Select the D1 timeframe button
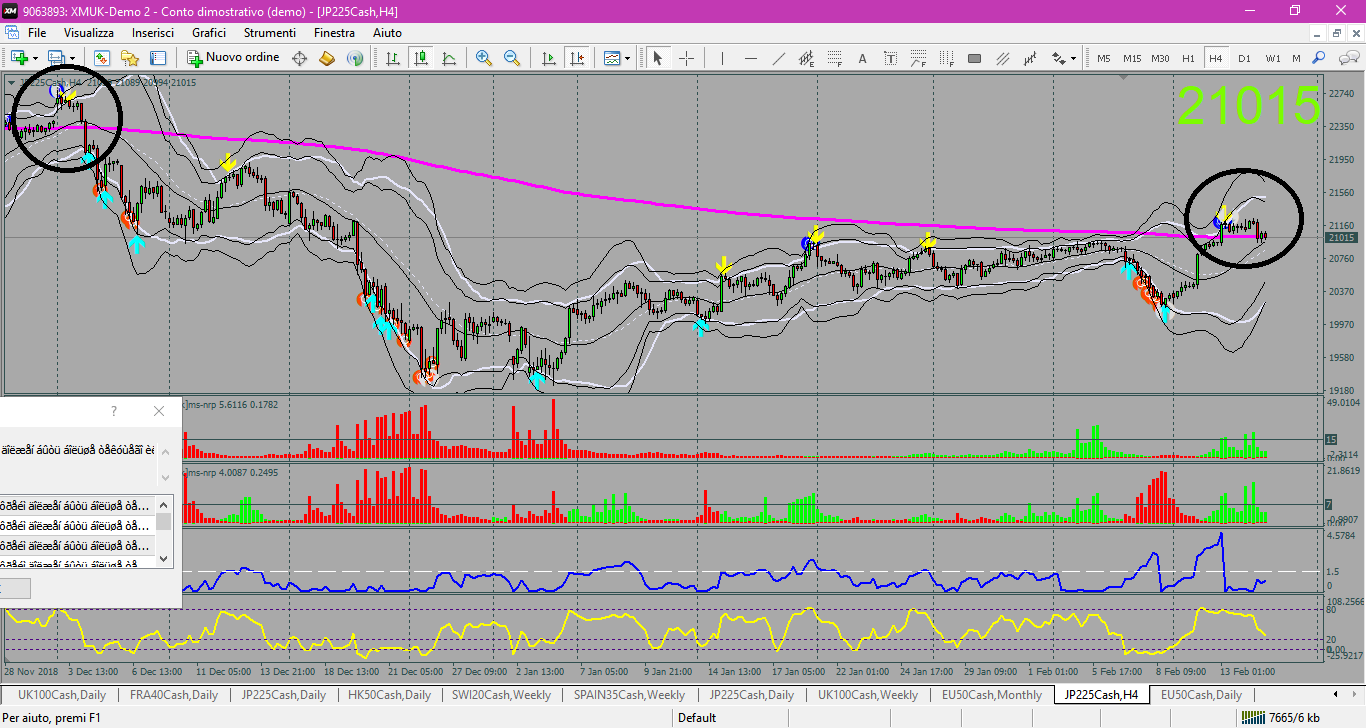1366x728 pixels. click(x=1244, y=58)
